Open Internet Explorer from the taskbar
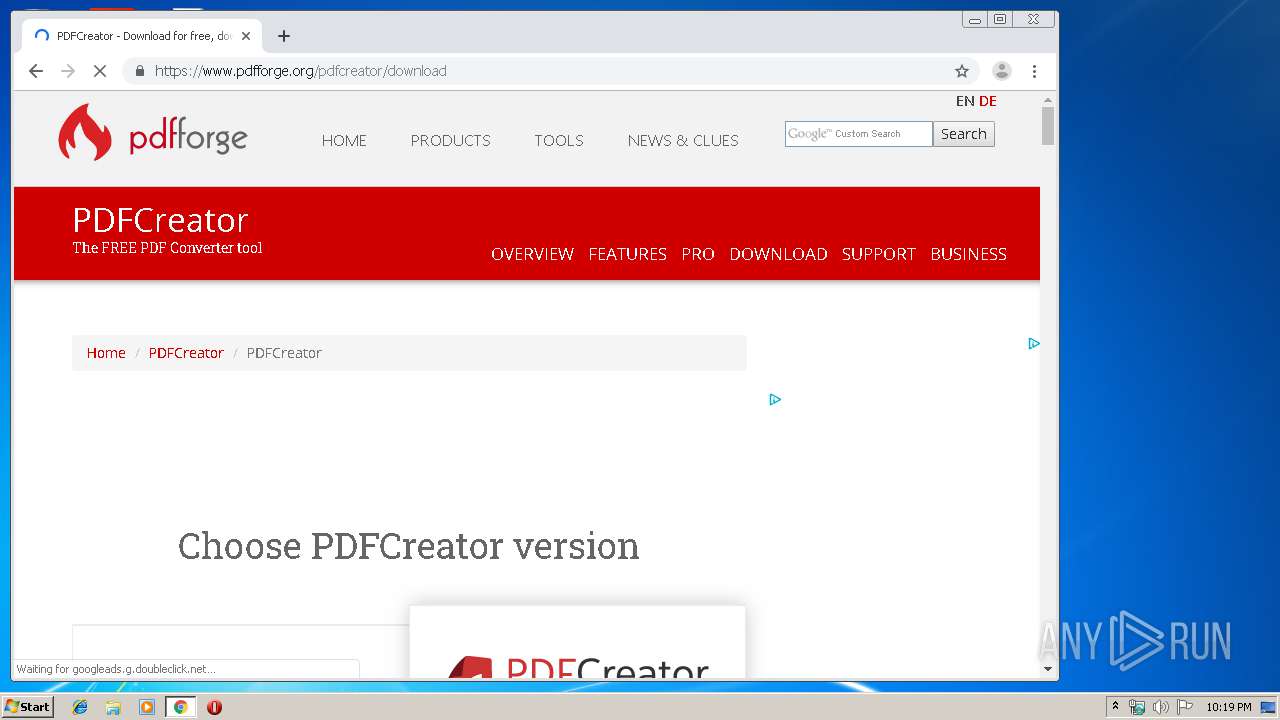Image resolution: width=1280 pixels, height=720 pixels. pyautogui.click(x=80, y=707)
